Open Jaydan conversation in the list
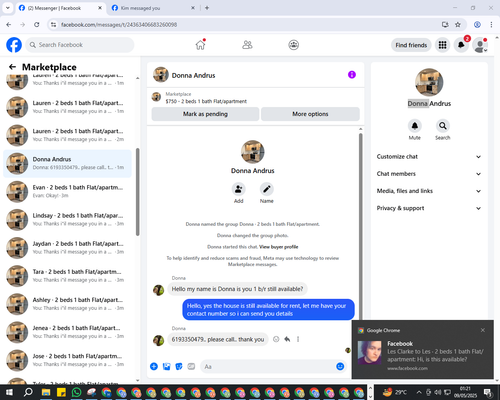500x400 pixels. (67, 248)
